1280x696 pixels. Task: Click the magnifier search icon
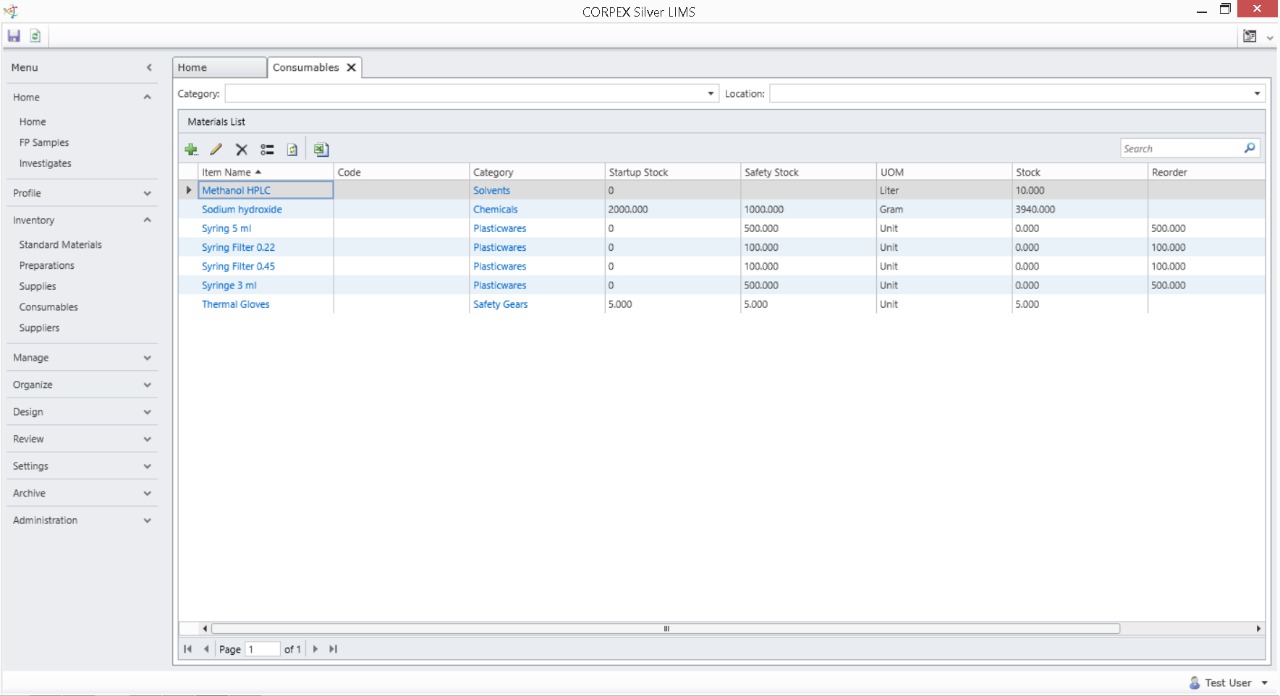pyautogui.click(x=1250, y=148)
